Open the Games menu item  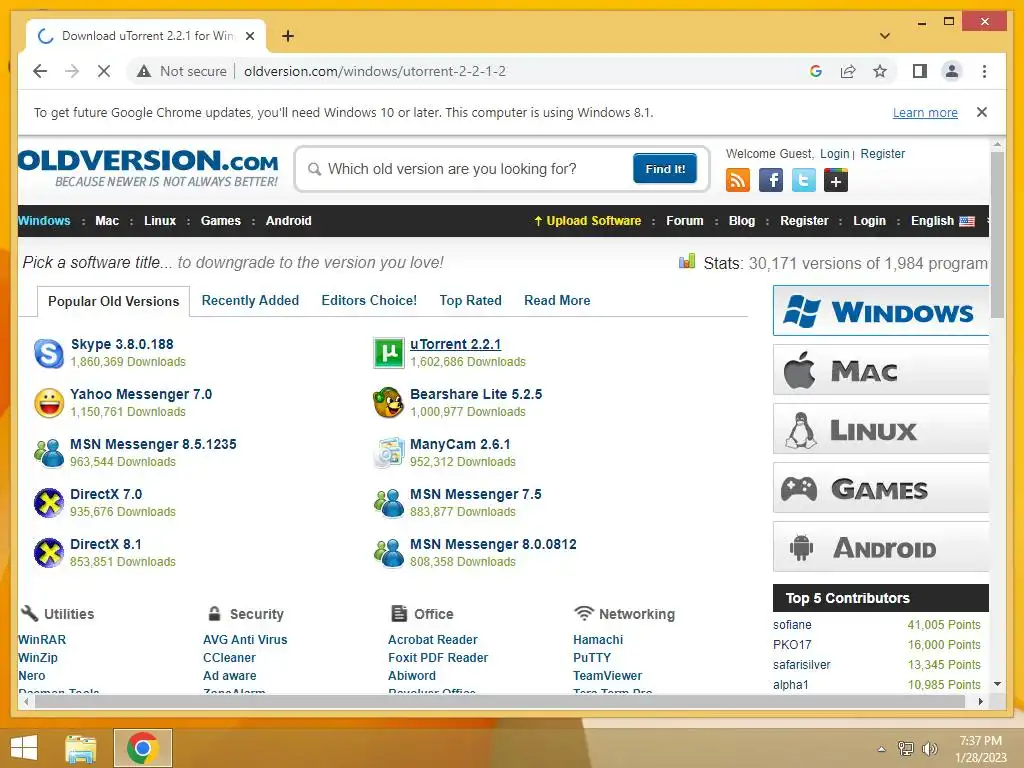[x=221, y=221]
